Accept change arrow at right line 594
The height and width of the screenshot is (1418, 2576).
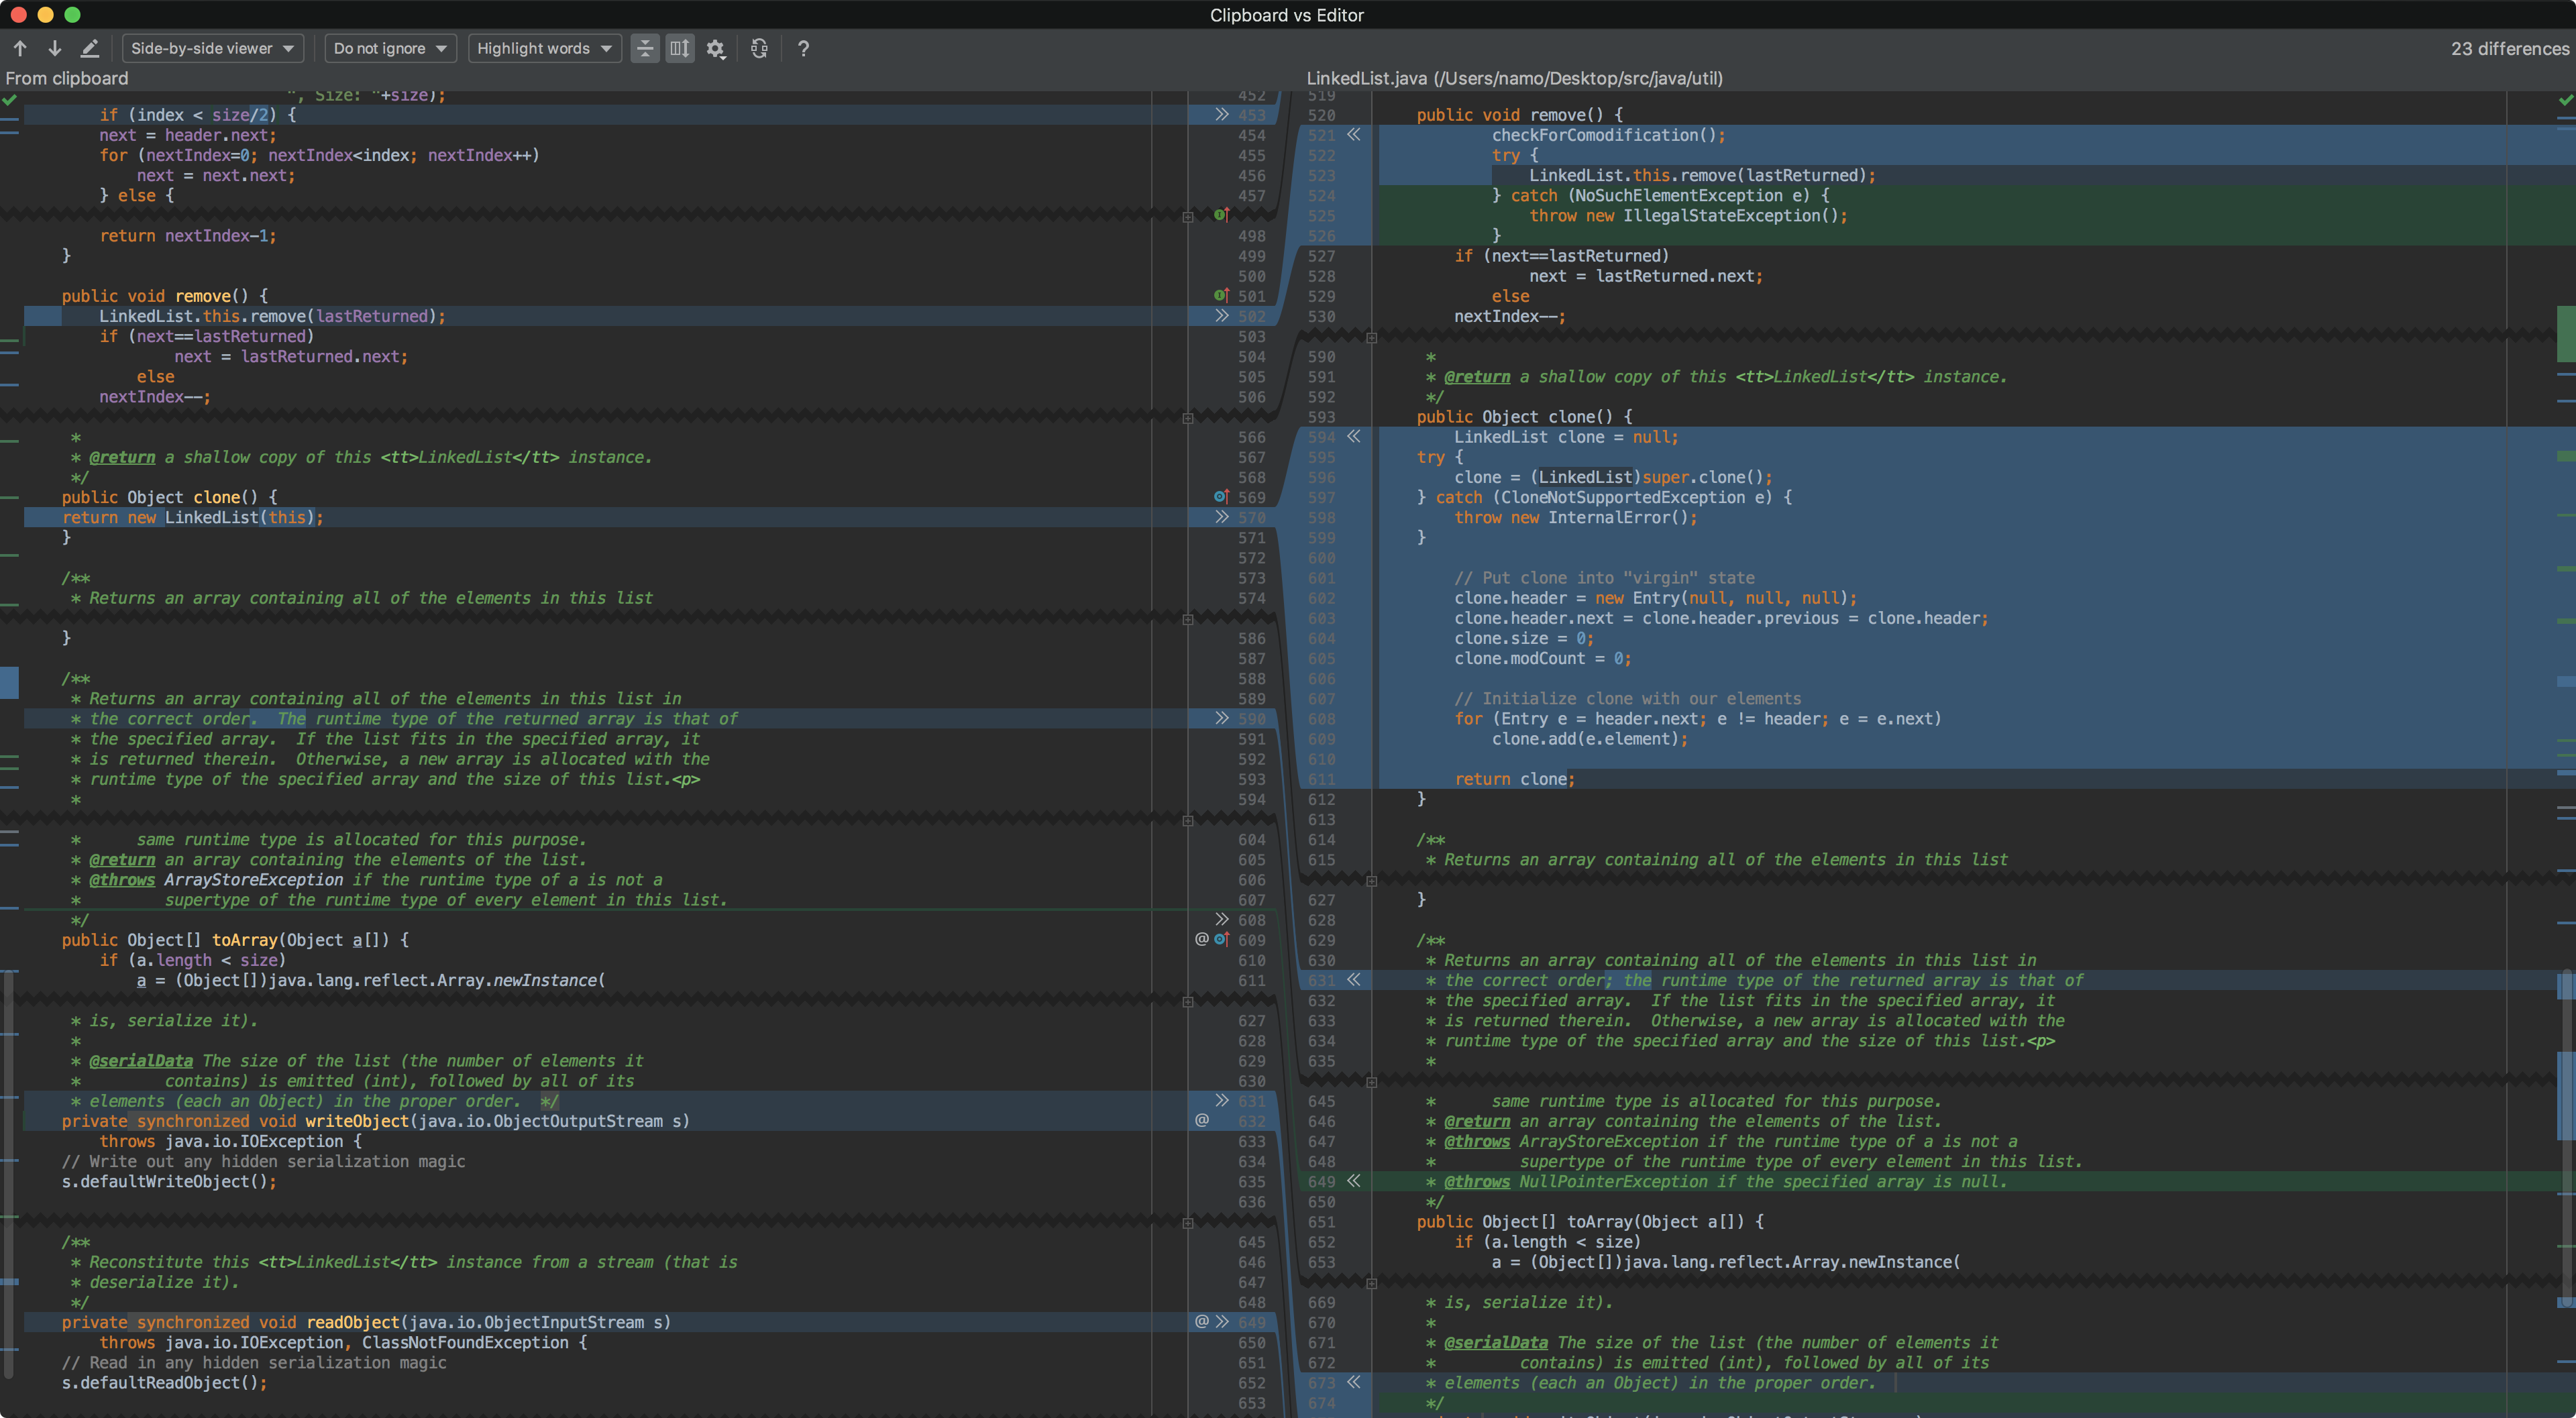coord(1353,437)
